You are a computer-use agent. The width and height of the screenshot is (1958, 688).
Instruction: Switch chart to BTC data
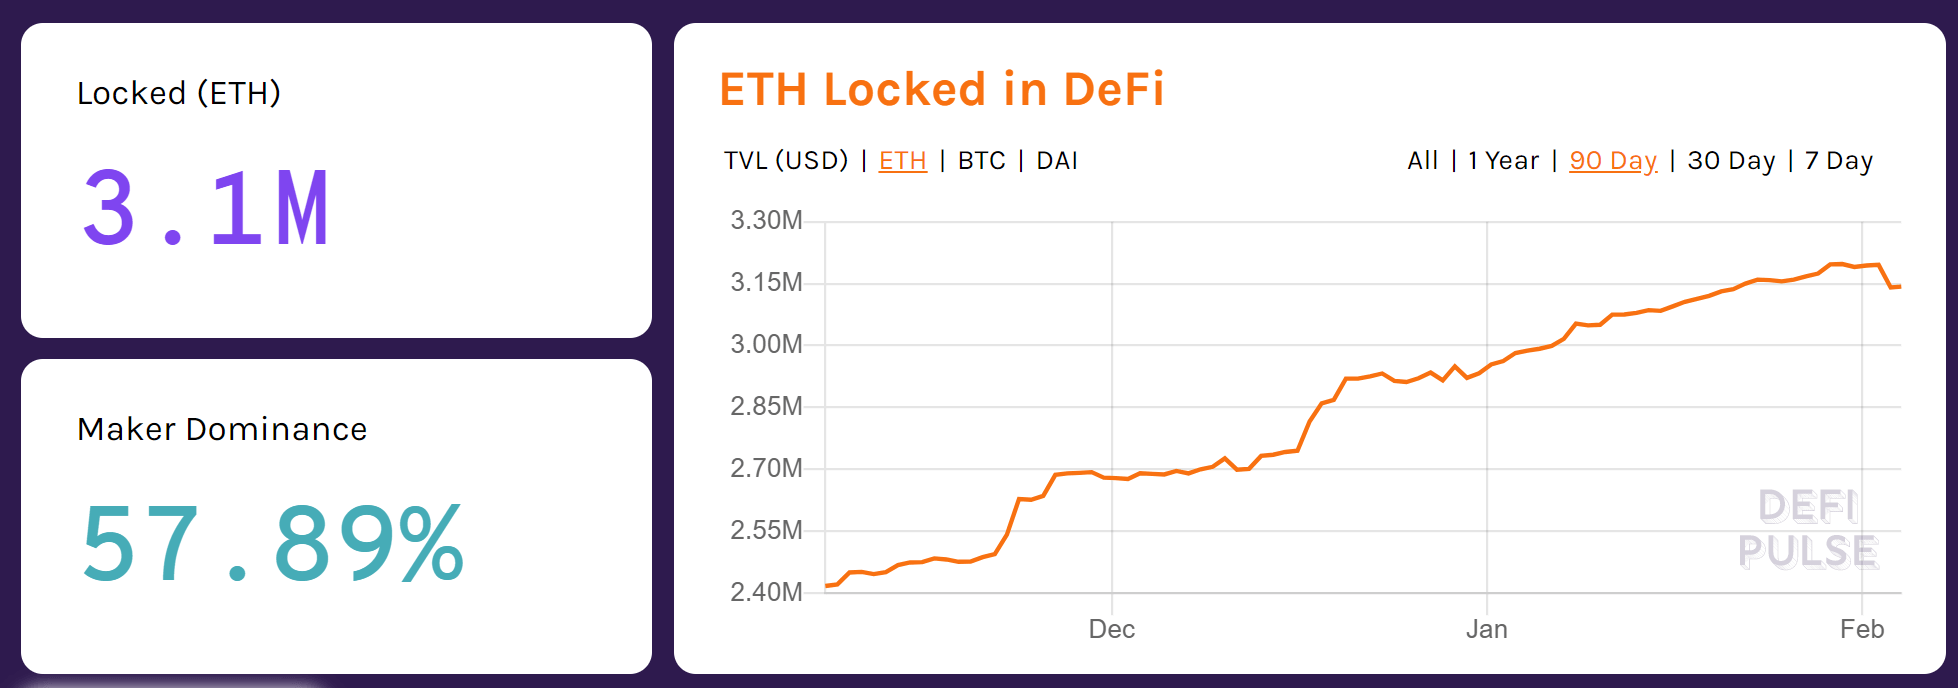(x=982, y=160)
